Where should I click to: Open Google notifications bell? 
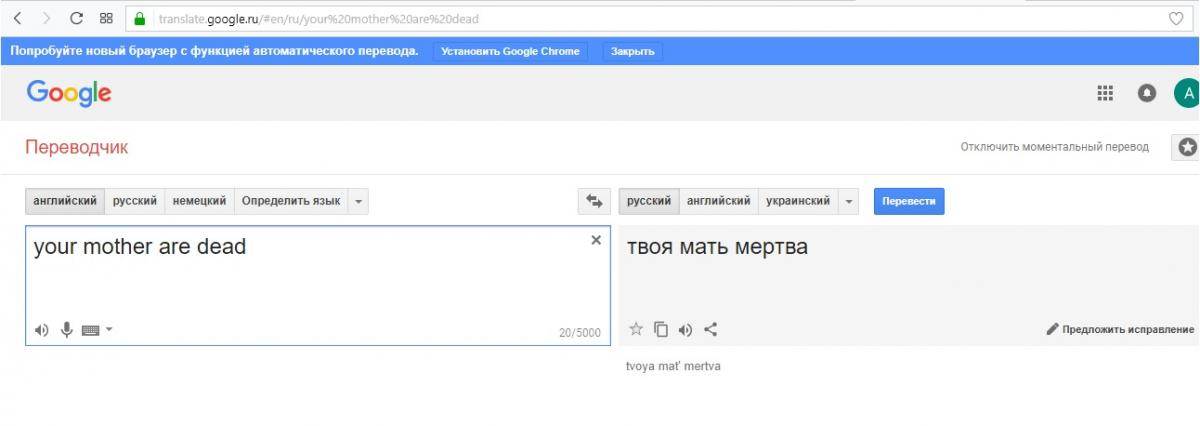click(1147, 93)
